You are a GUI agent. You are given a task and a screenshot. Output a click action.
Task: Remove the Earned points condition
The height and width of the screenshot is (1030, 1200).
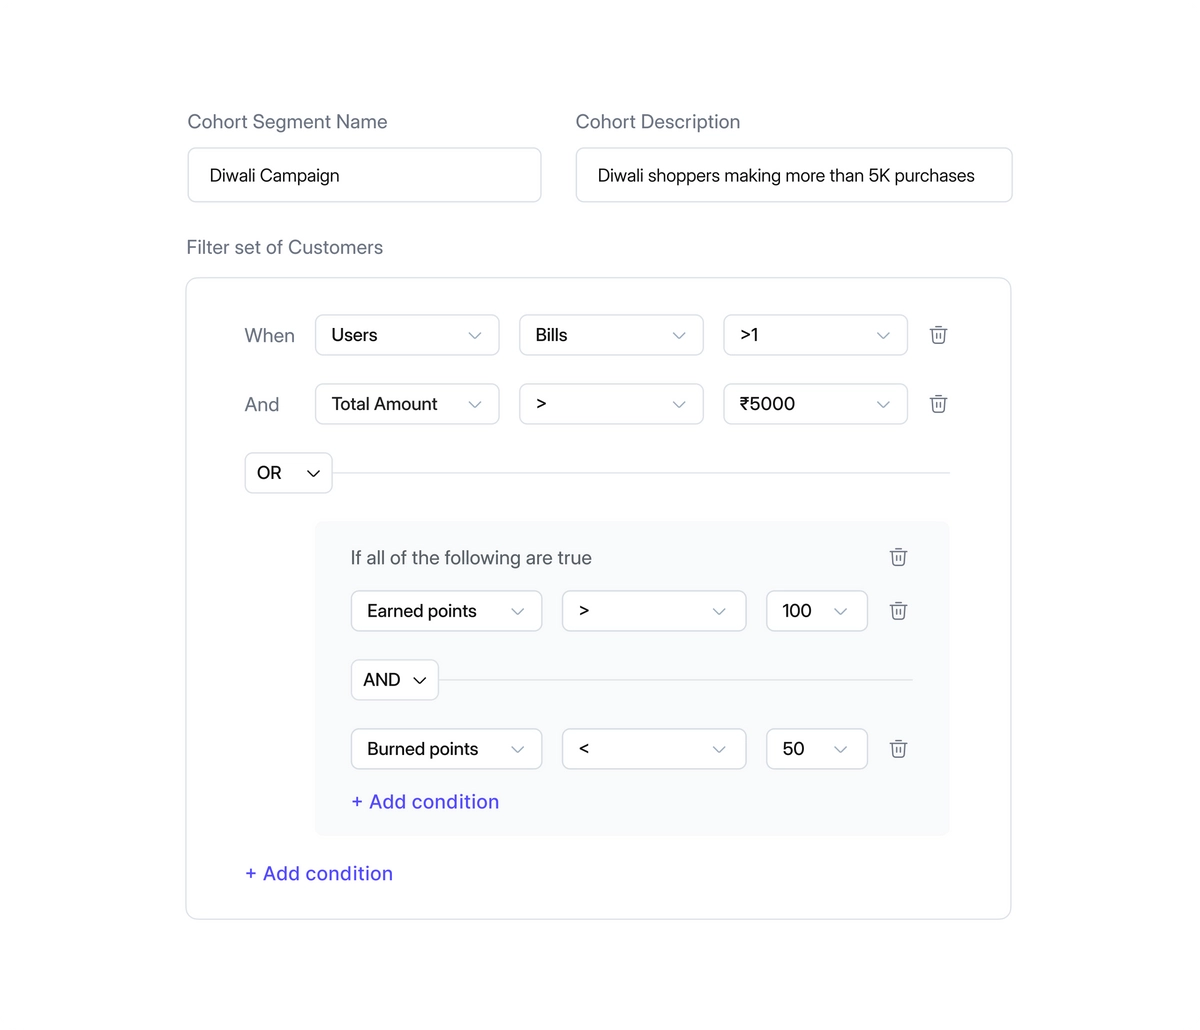pyautogui.click(x=898, y=611)
